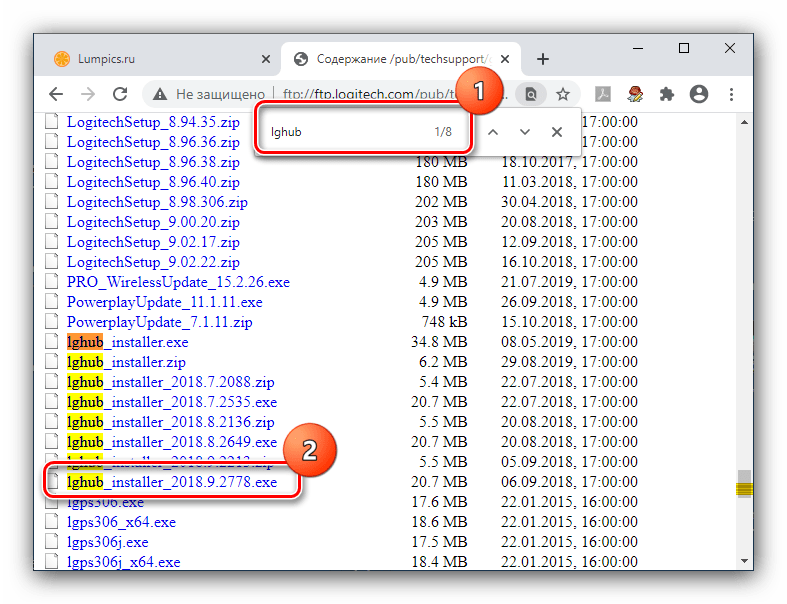Download LogitechSetup_8.96.36.zip
Screen dimensions: 787x604
[x=153, y=142]
